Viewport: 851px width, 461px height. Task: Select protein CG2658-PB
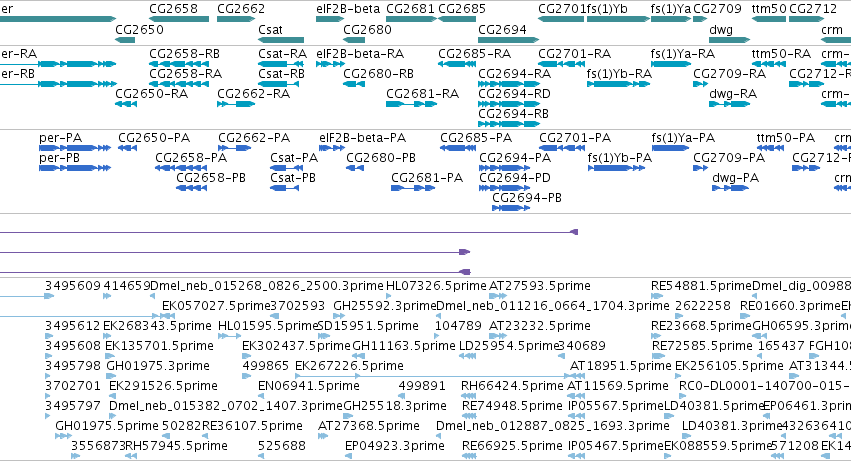click(x=192, y=188)
